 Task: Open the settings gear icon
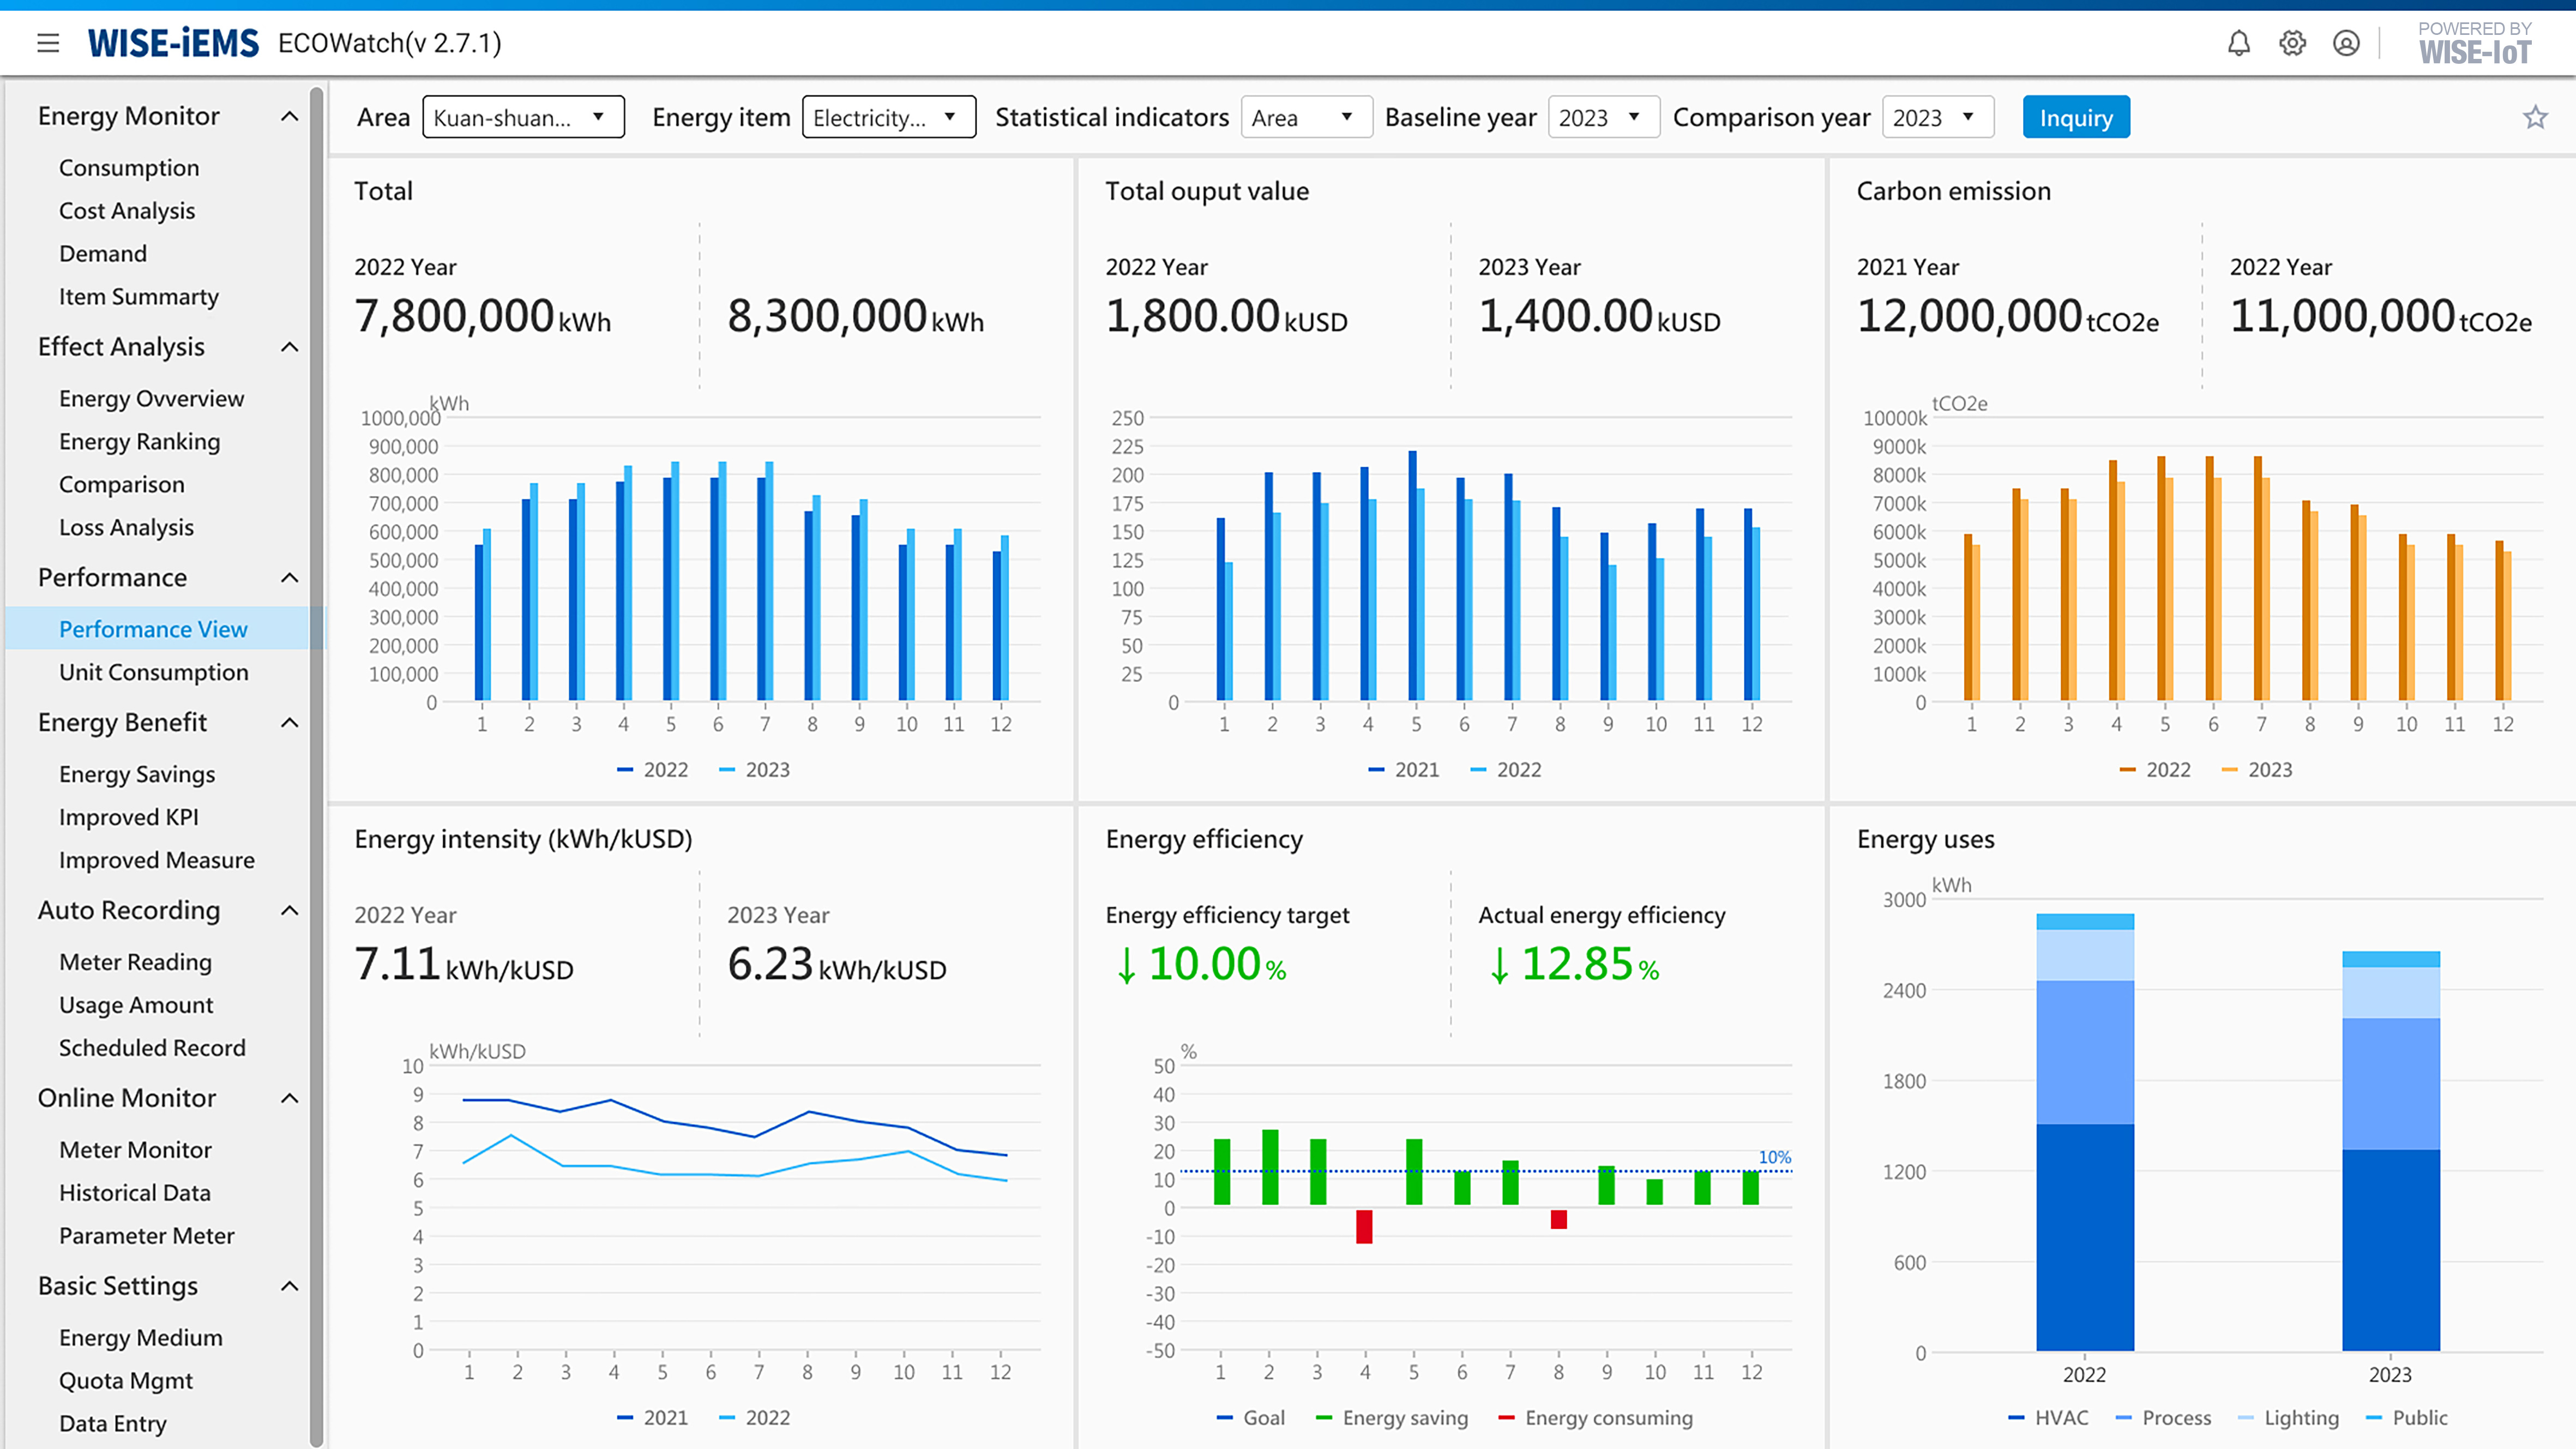pyautogui.click(x=2292, y=43)
